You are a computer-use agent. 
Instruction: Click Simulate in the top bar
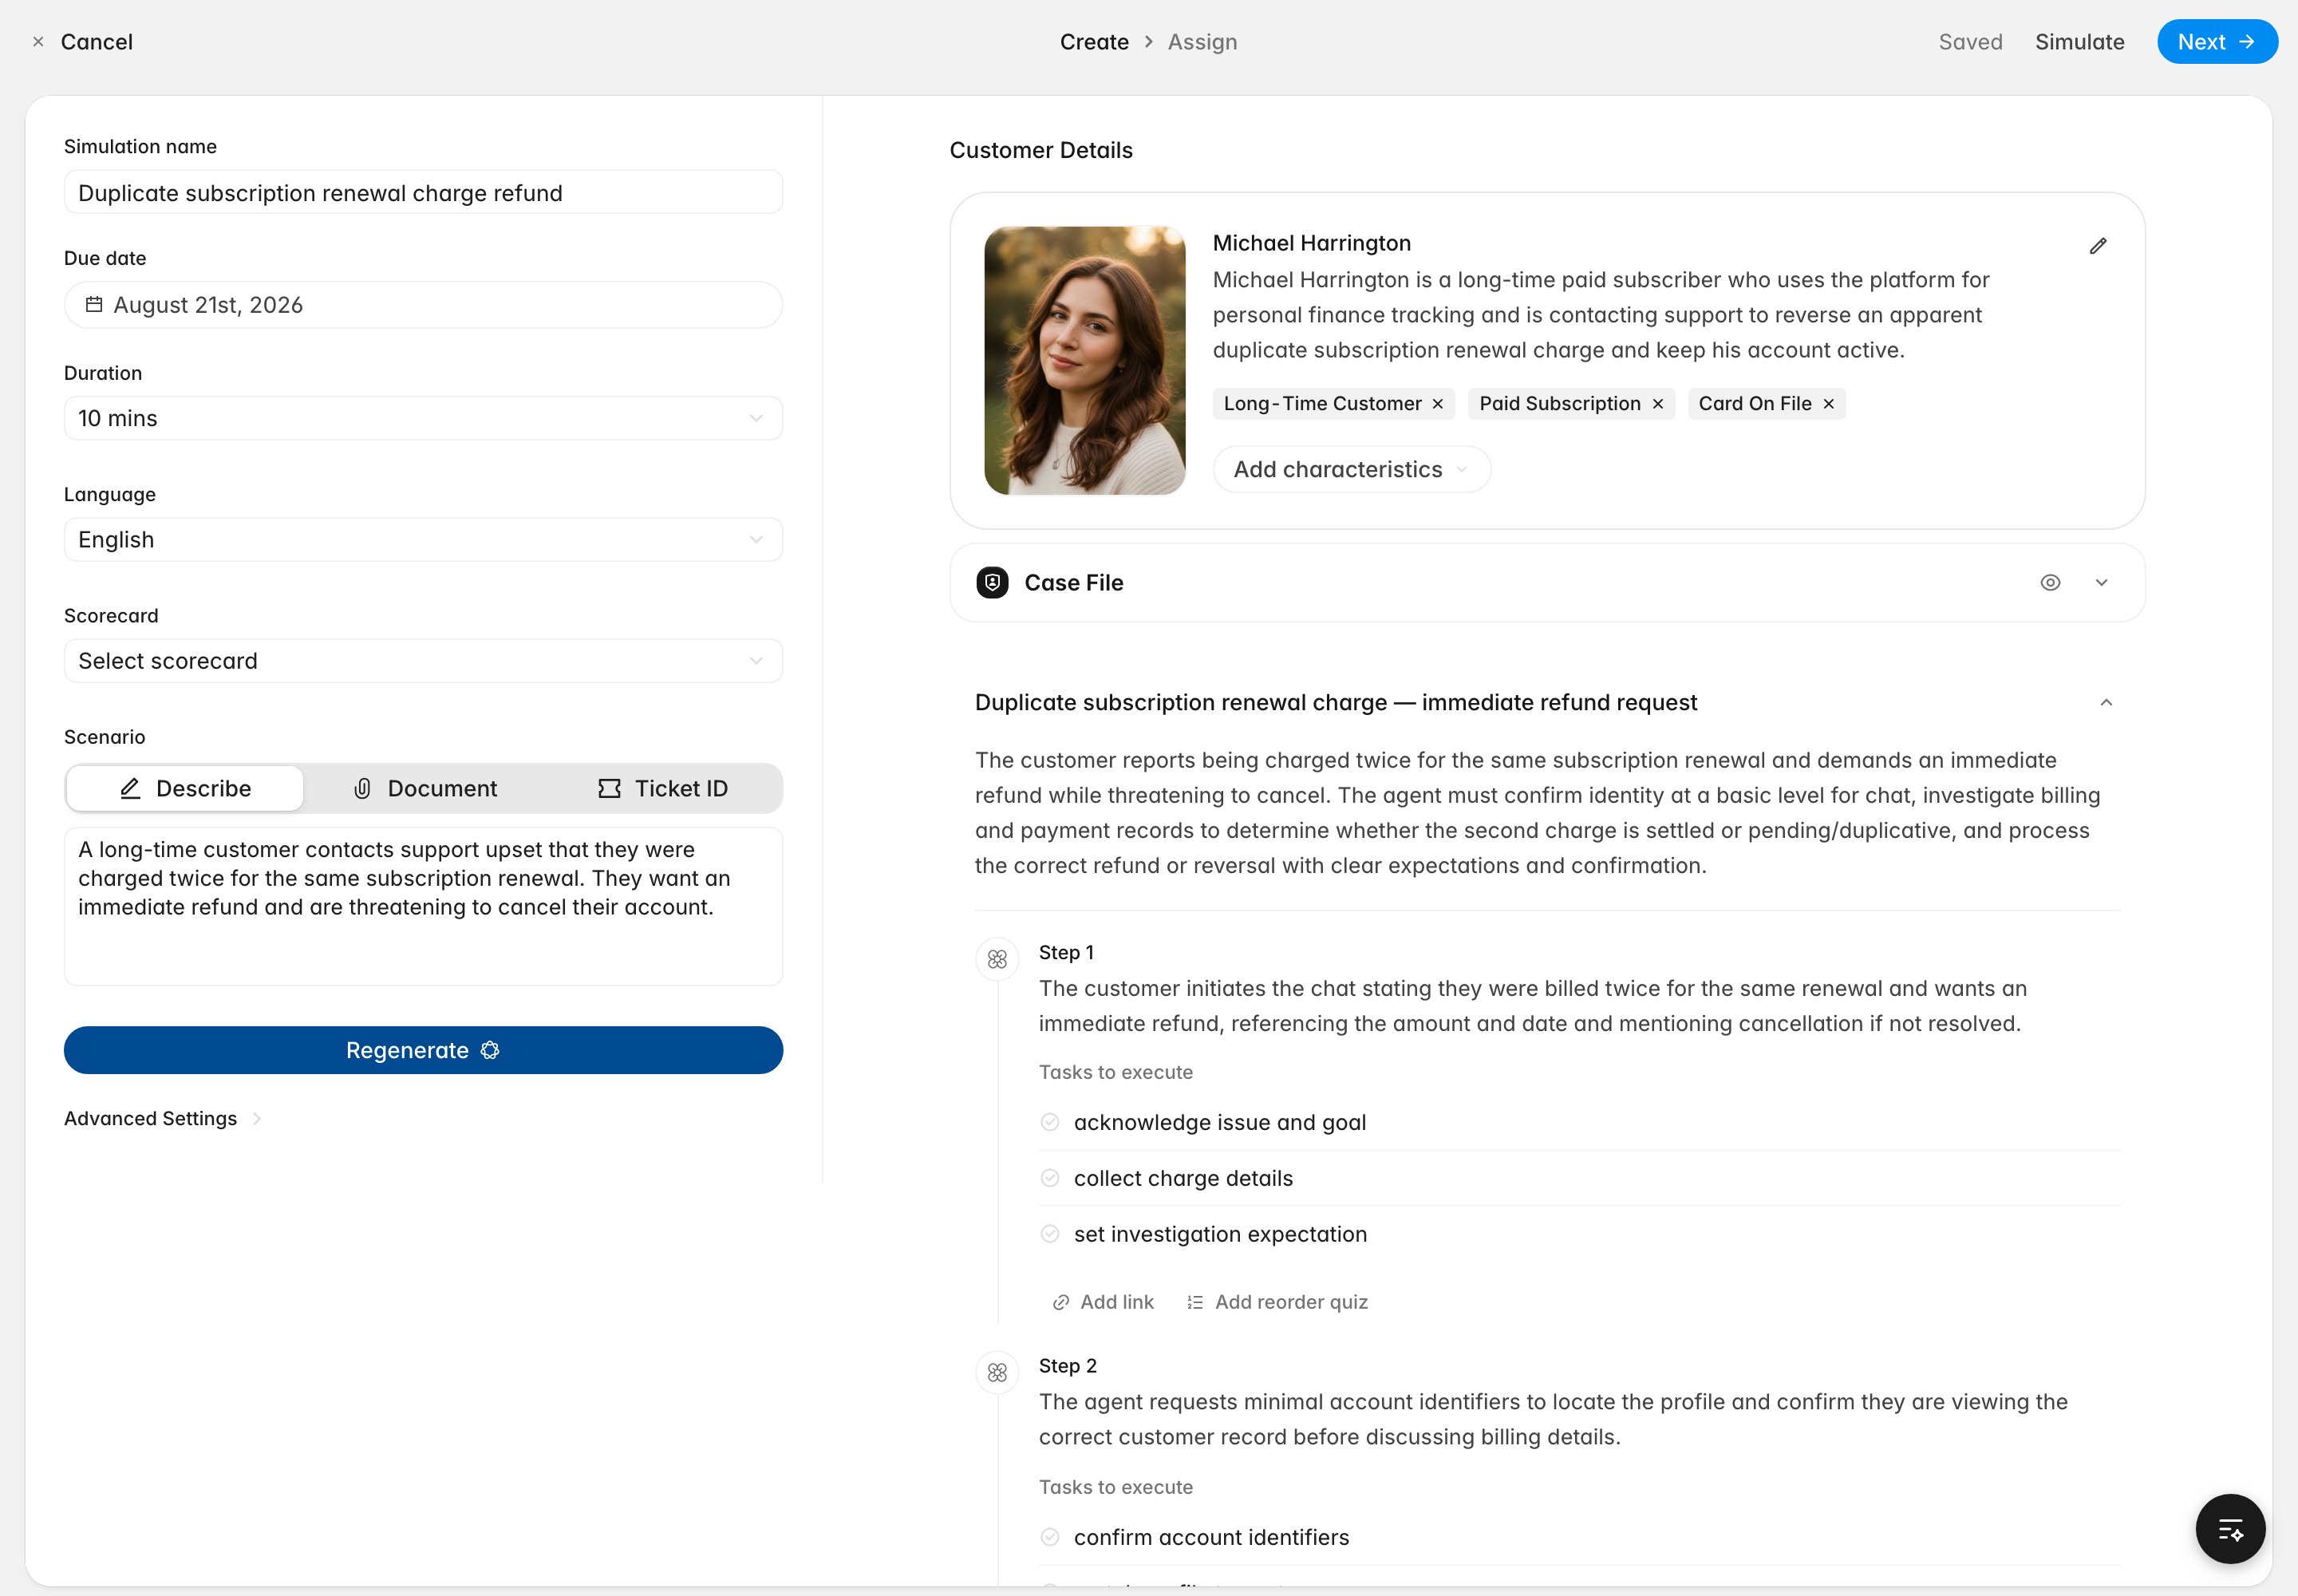(2079, 42)
